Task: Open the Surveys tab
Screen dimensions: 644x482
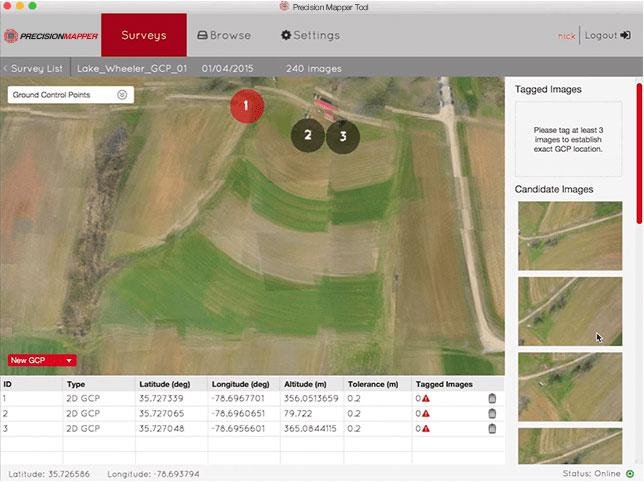Action: [144, 35]
